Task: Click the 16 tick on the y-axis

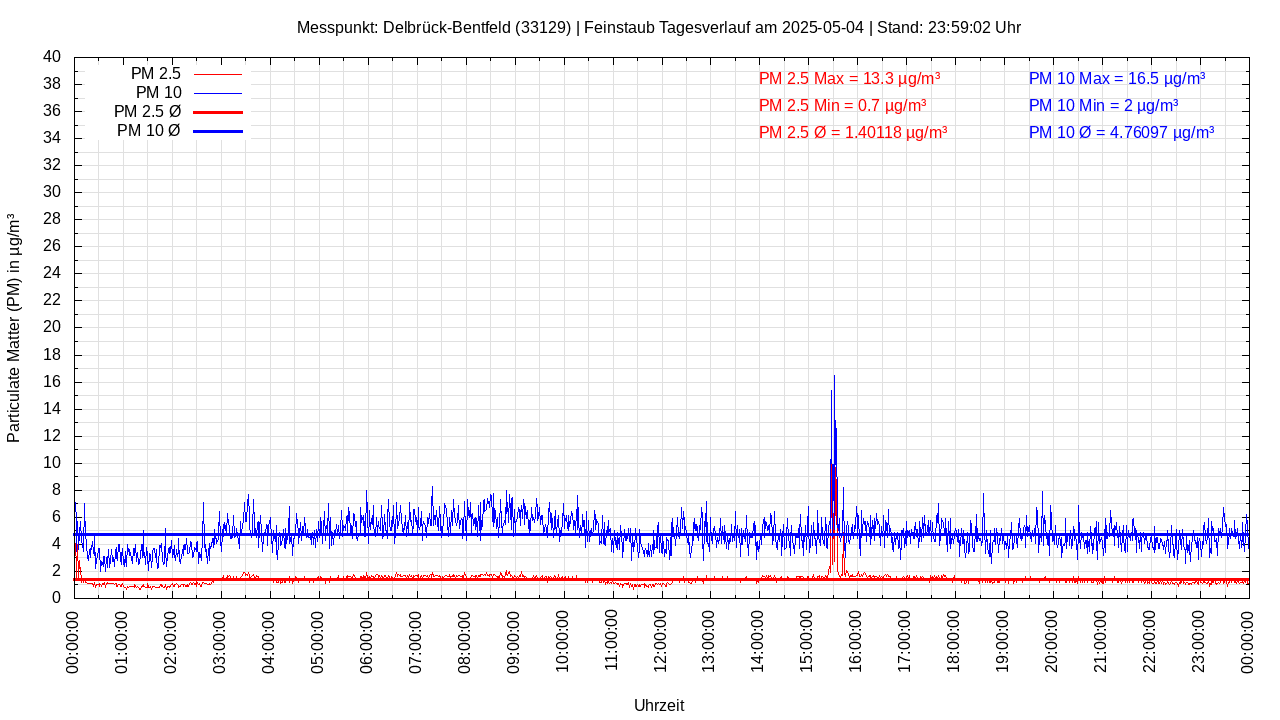Action: (x=52, y=382)
